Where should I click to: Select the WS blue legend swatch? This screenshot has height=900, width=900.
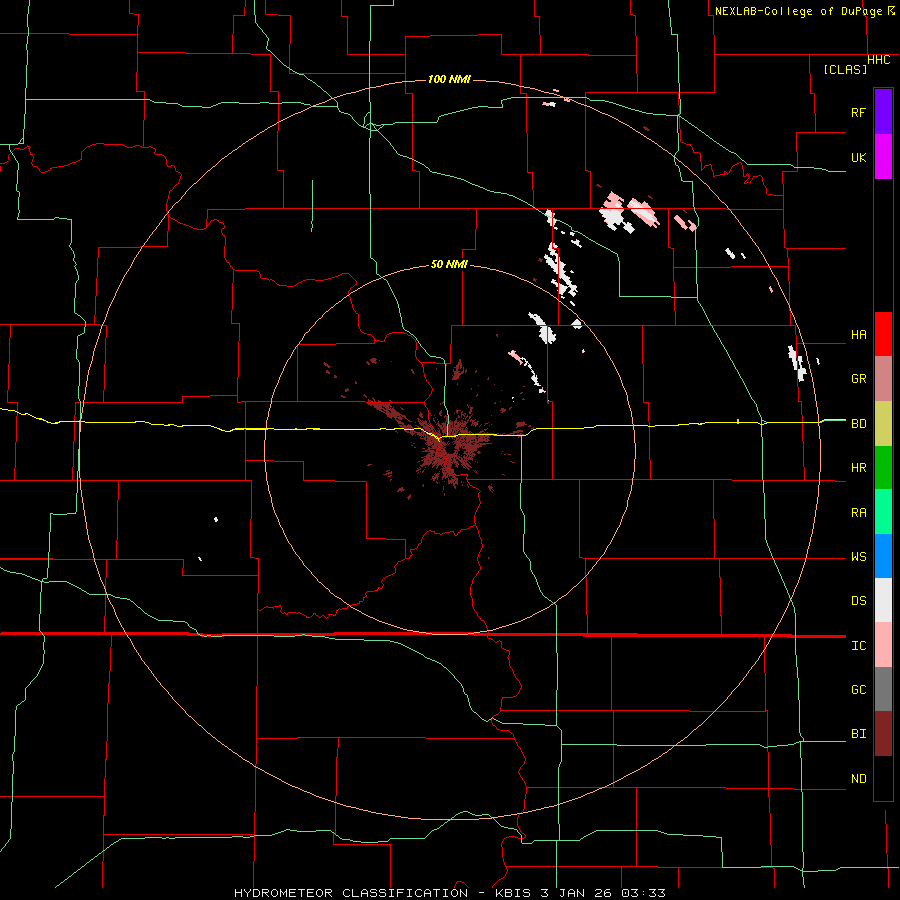click(x=883, y=556)
